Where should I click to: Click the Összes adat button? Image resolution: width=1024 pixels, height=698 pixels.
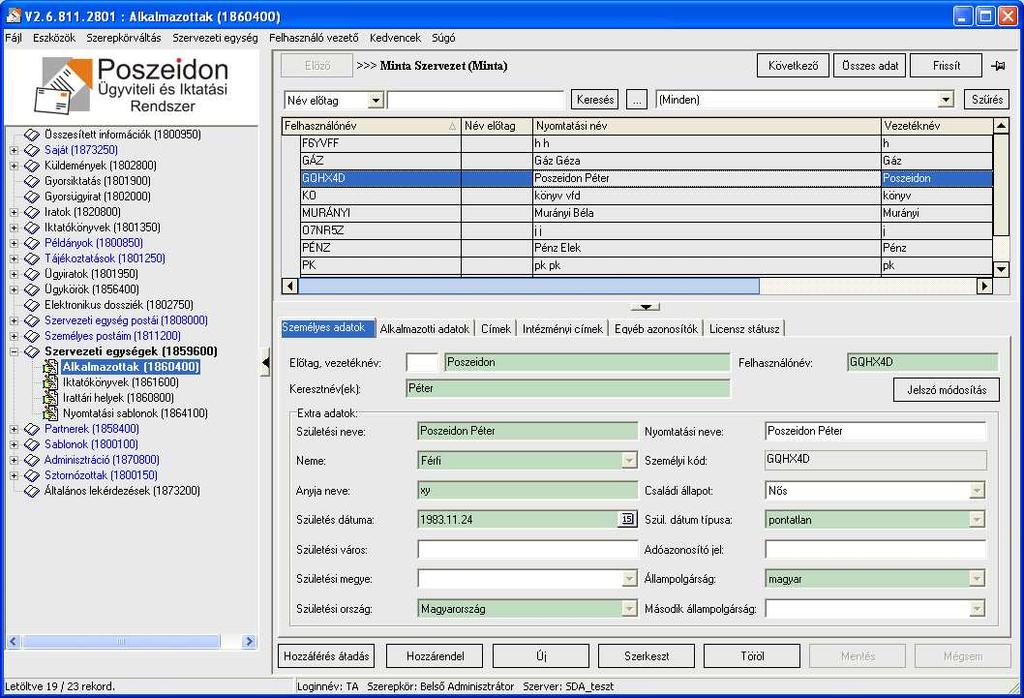870,65
